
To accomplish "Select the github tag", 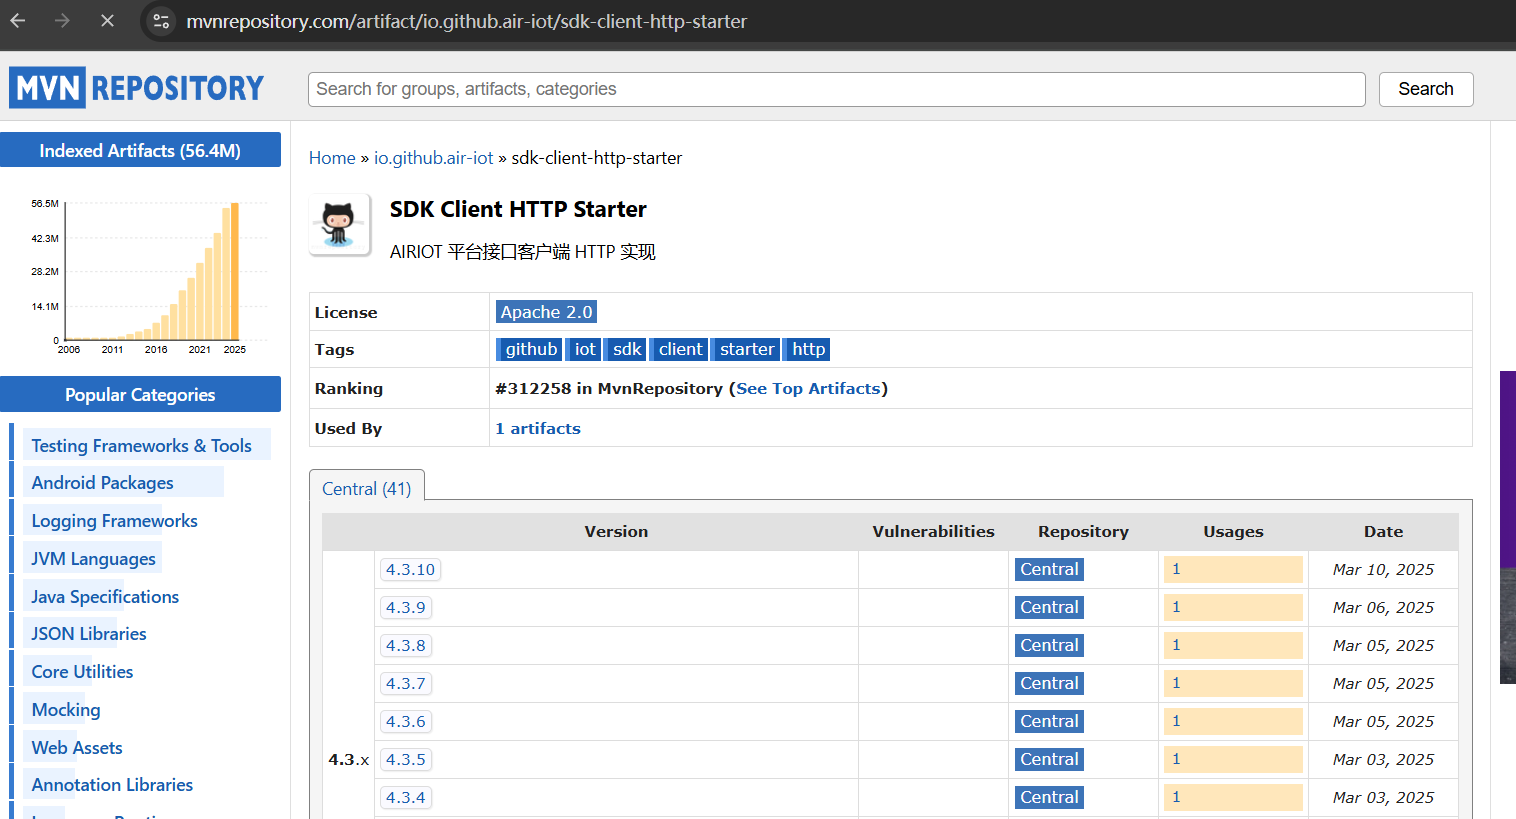I will tap(528, 349).
